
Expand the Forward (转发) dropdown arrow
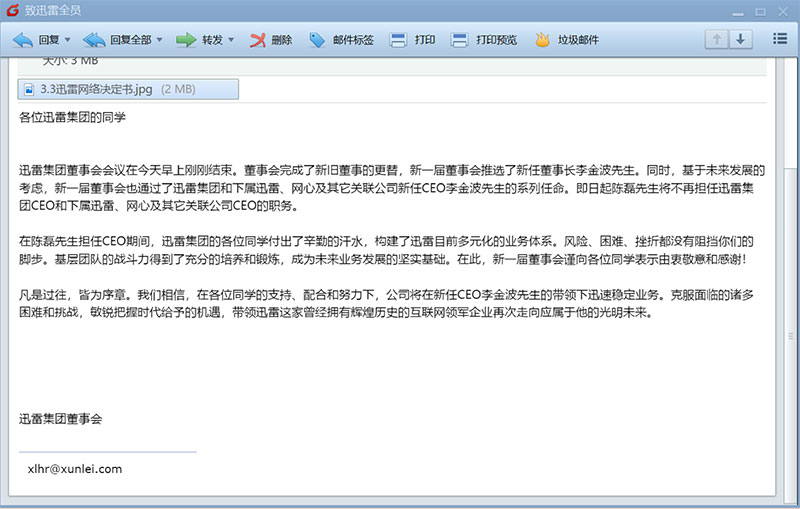click(231, 40)
